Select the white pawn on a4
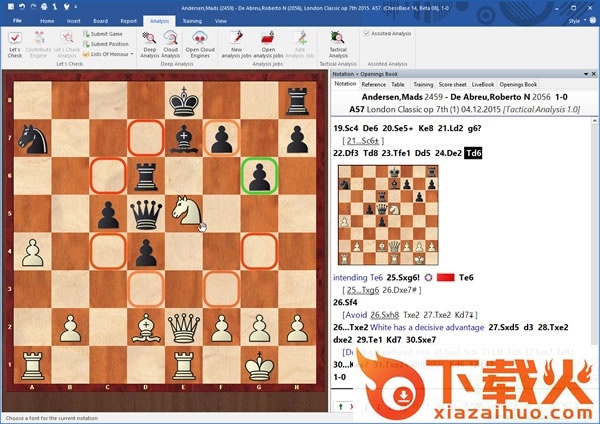This screenshot has width=600, height=424. (33, 252)
